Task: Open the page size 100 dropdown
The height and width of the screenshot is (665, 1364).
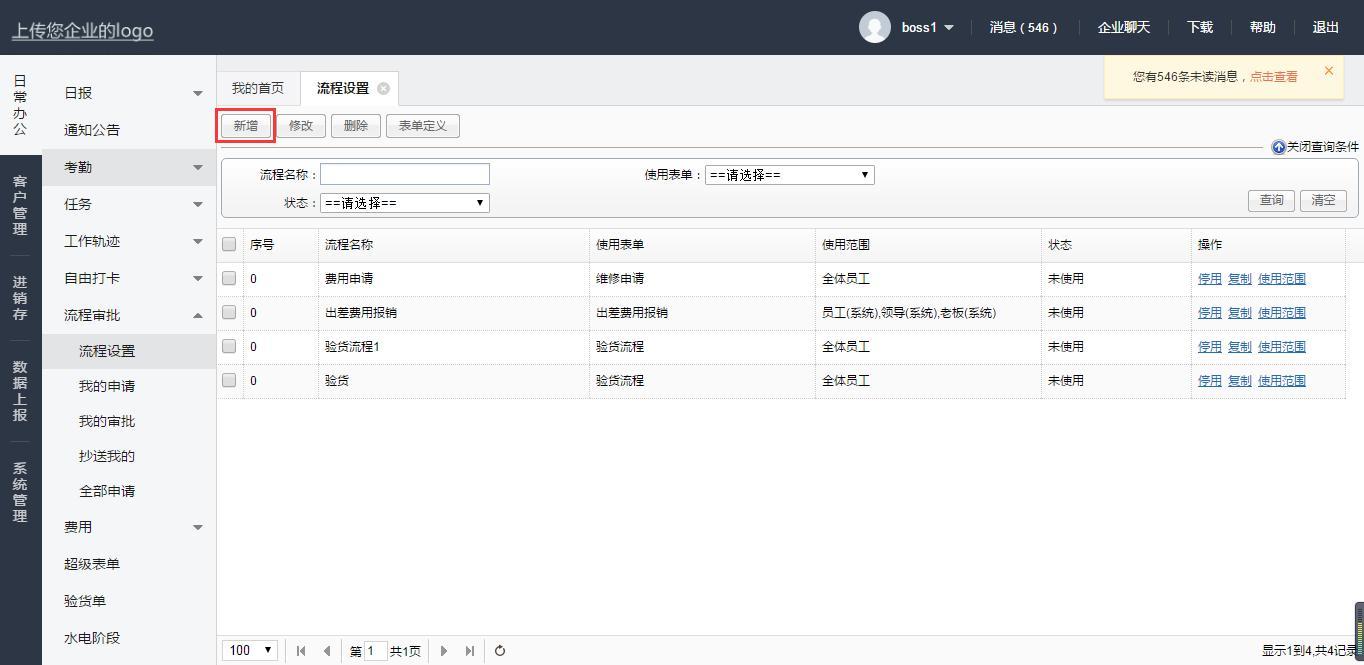Action: (x=249, y=650)
